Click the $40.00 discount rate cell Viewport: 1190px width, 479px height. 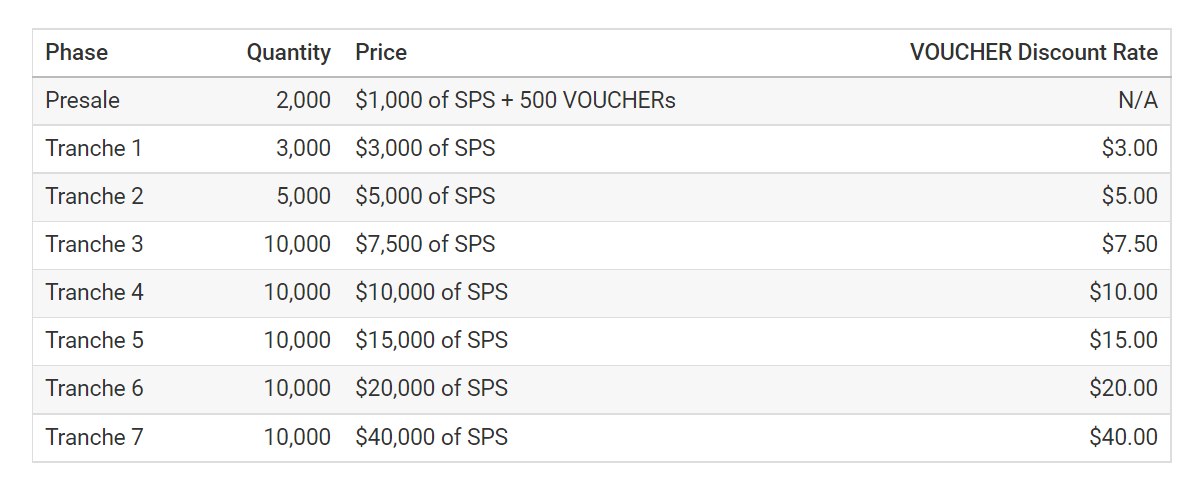pos(1124,437)
